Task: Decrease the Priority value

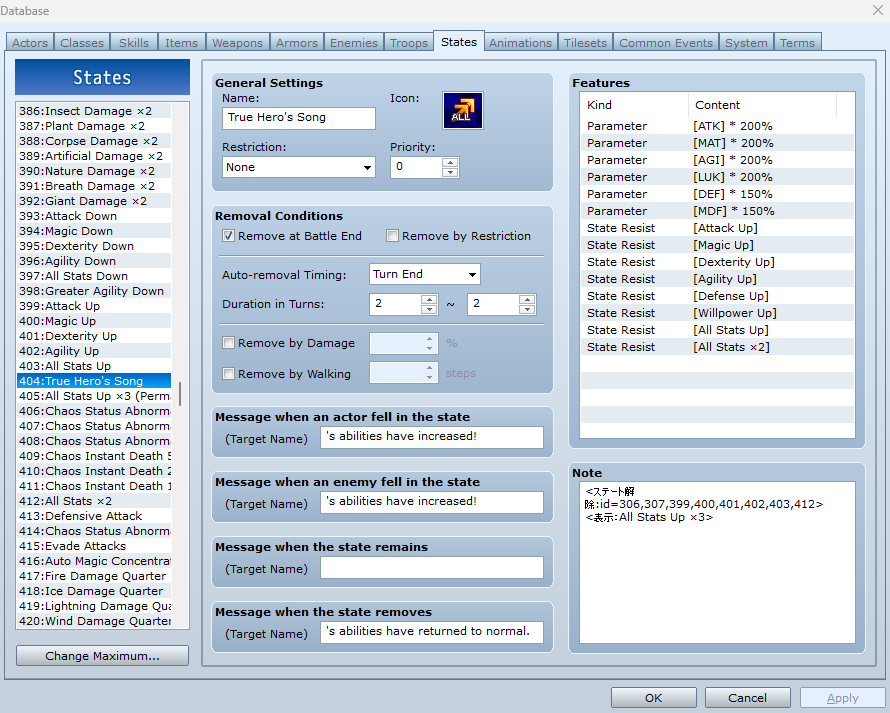Action: pos(450,172)
